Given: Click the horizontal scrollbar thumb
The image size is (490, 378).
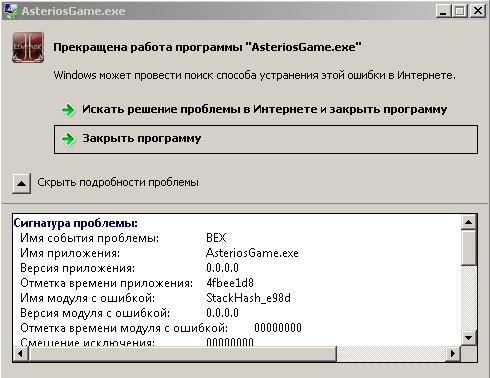Looking at the screenshot, I should (x=183, y=353).
